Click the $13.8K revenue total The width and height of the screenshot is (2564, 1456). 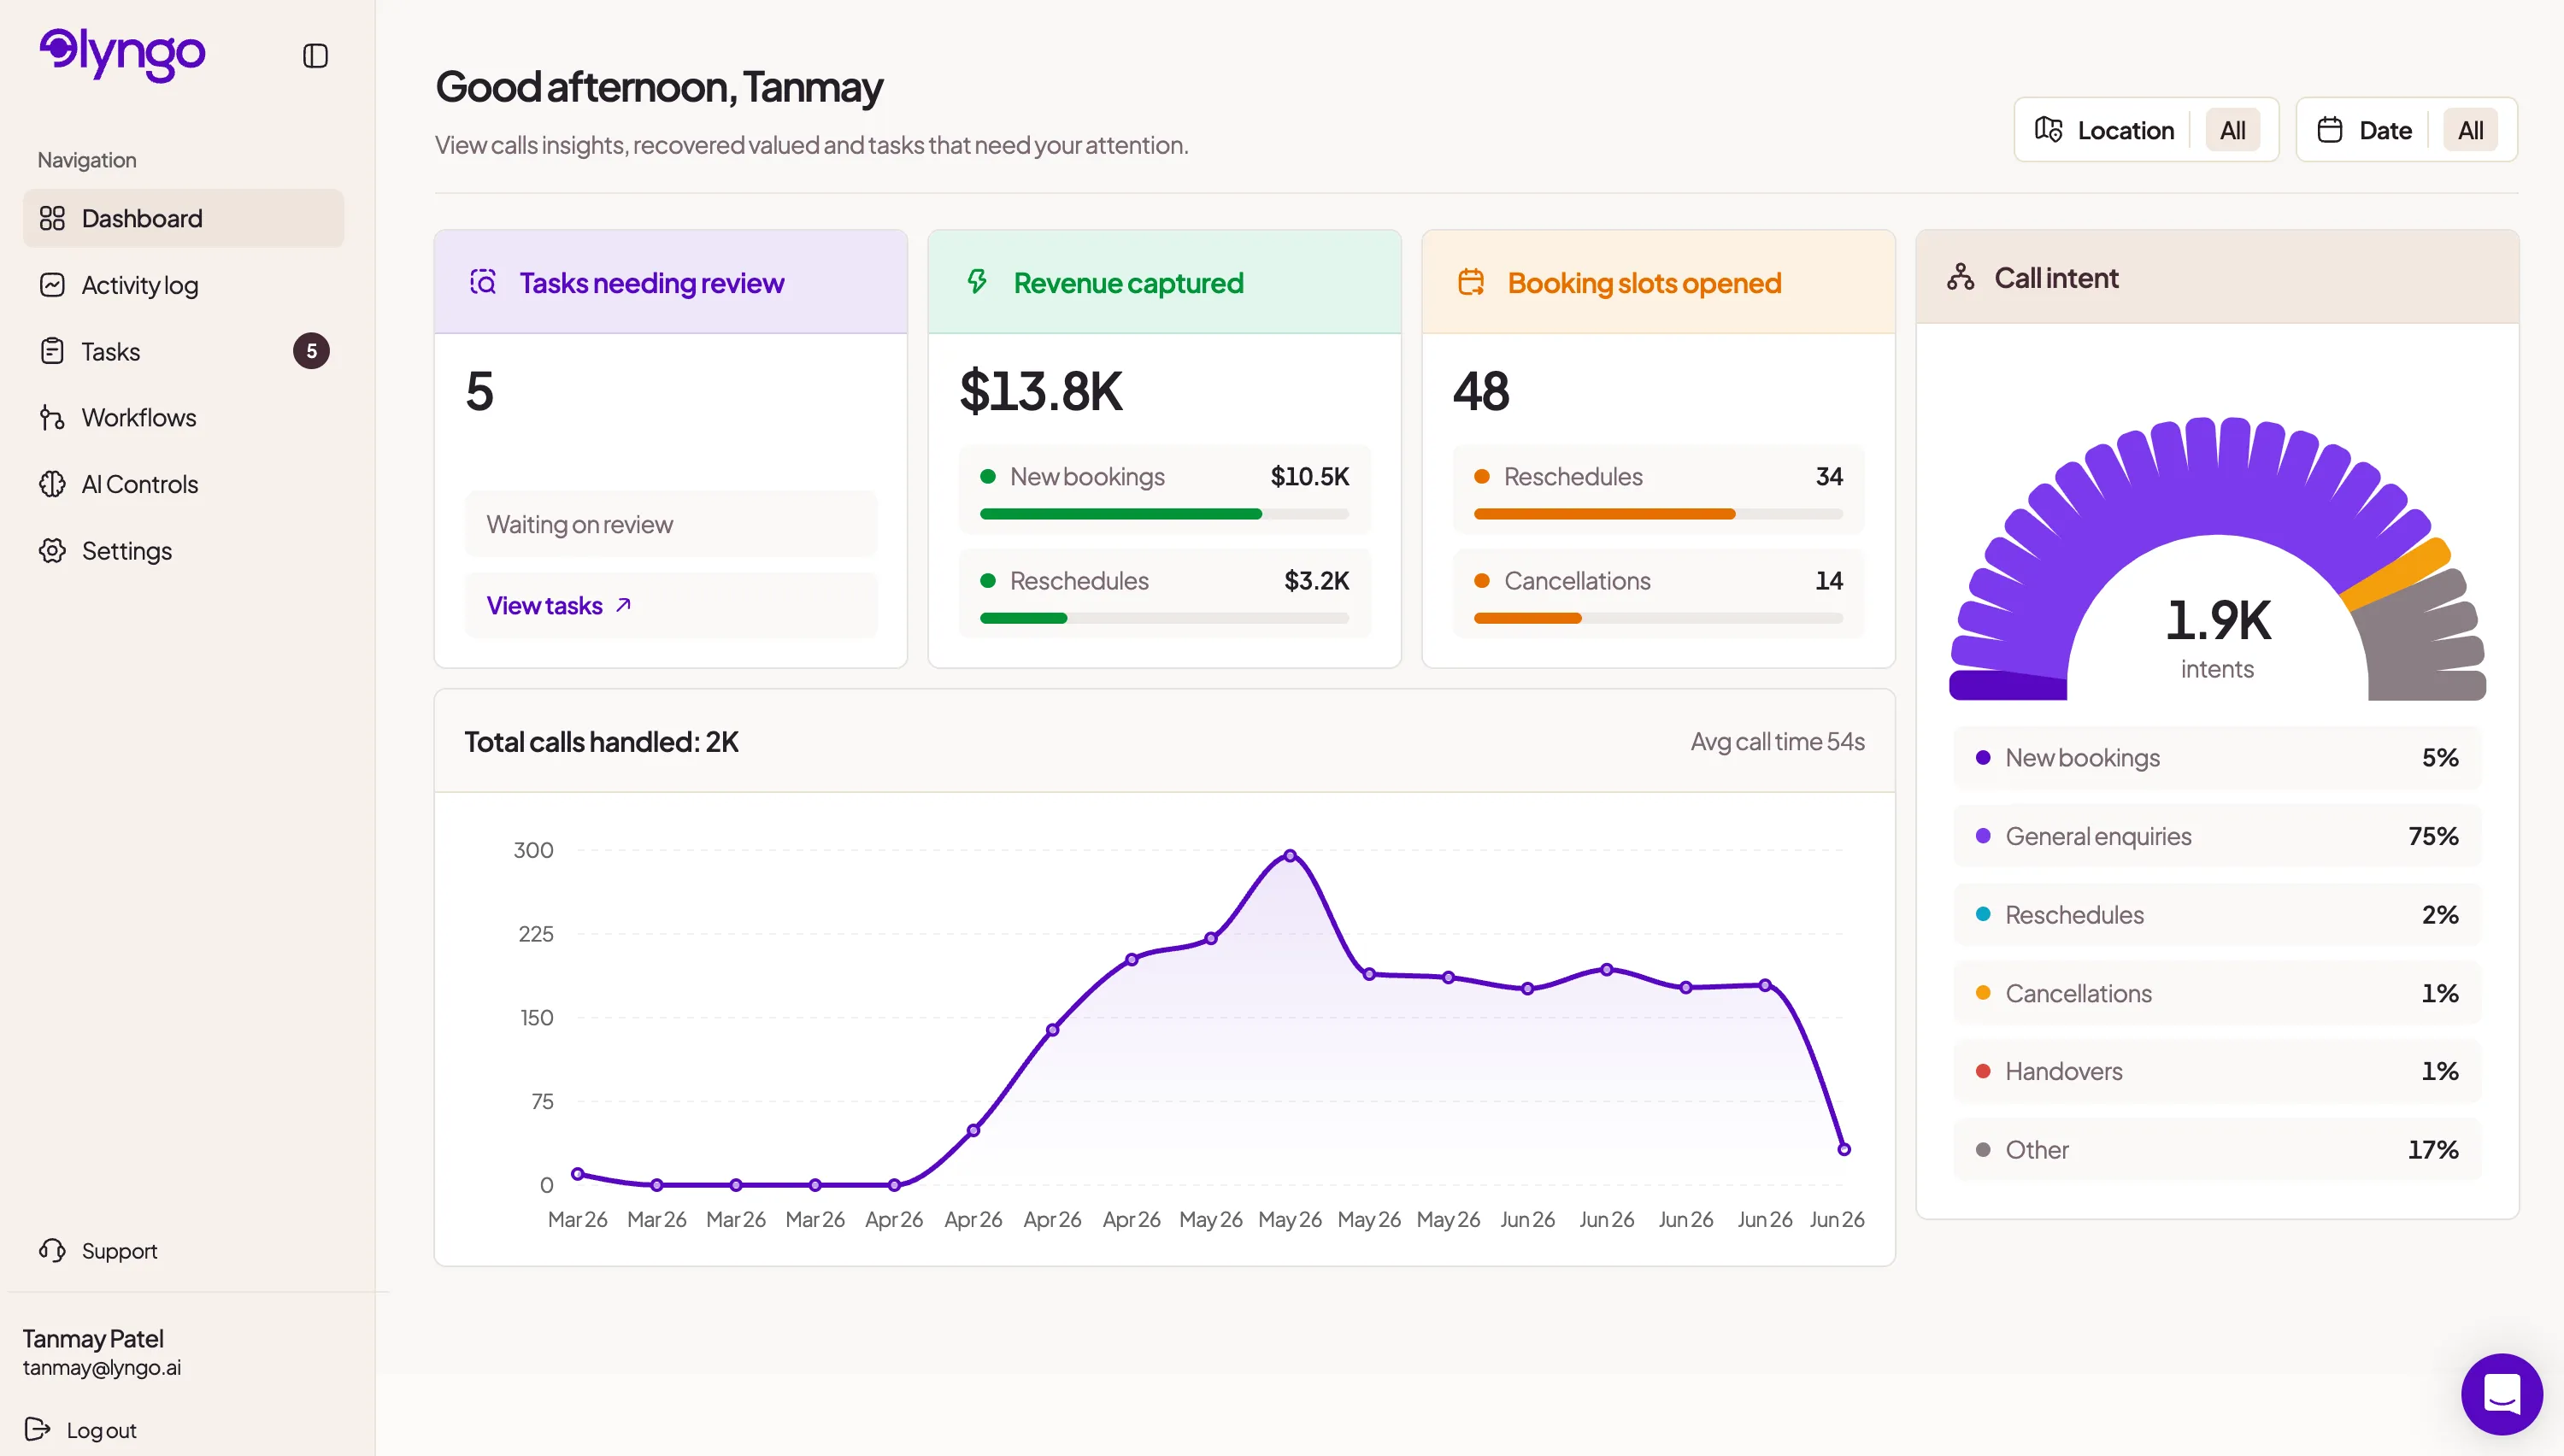point(1041,391)
